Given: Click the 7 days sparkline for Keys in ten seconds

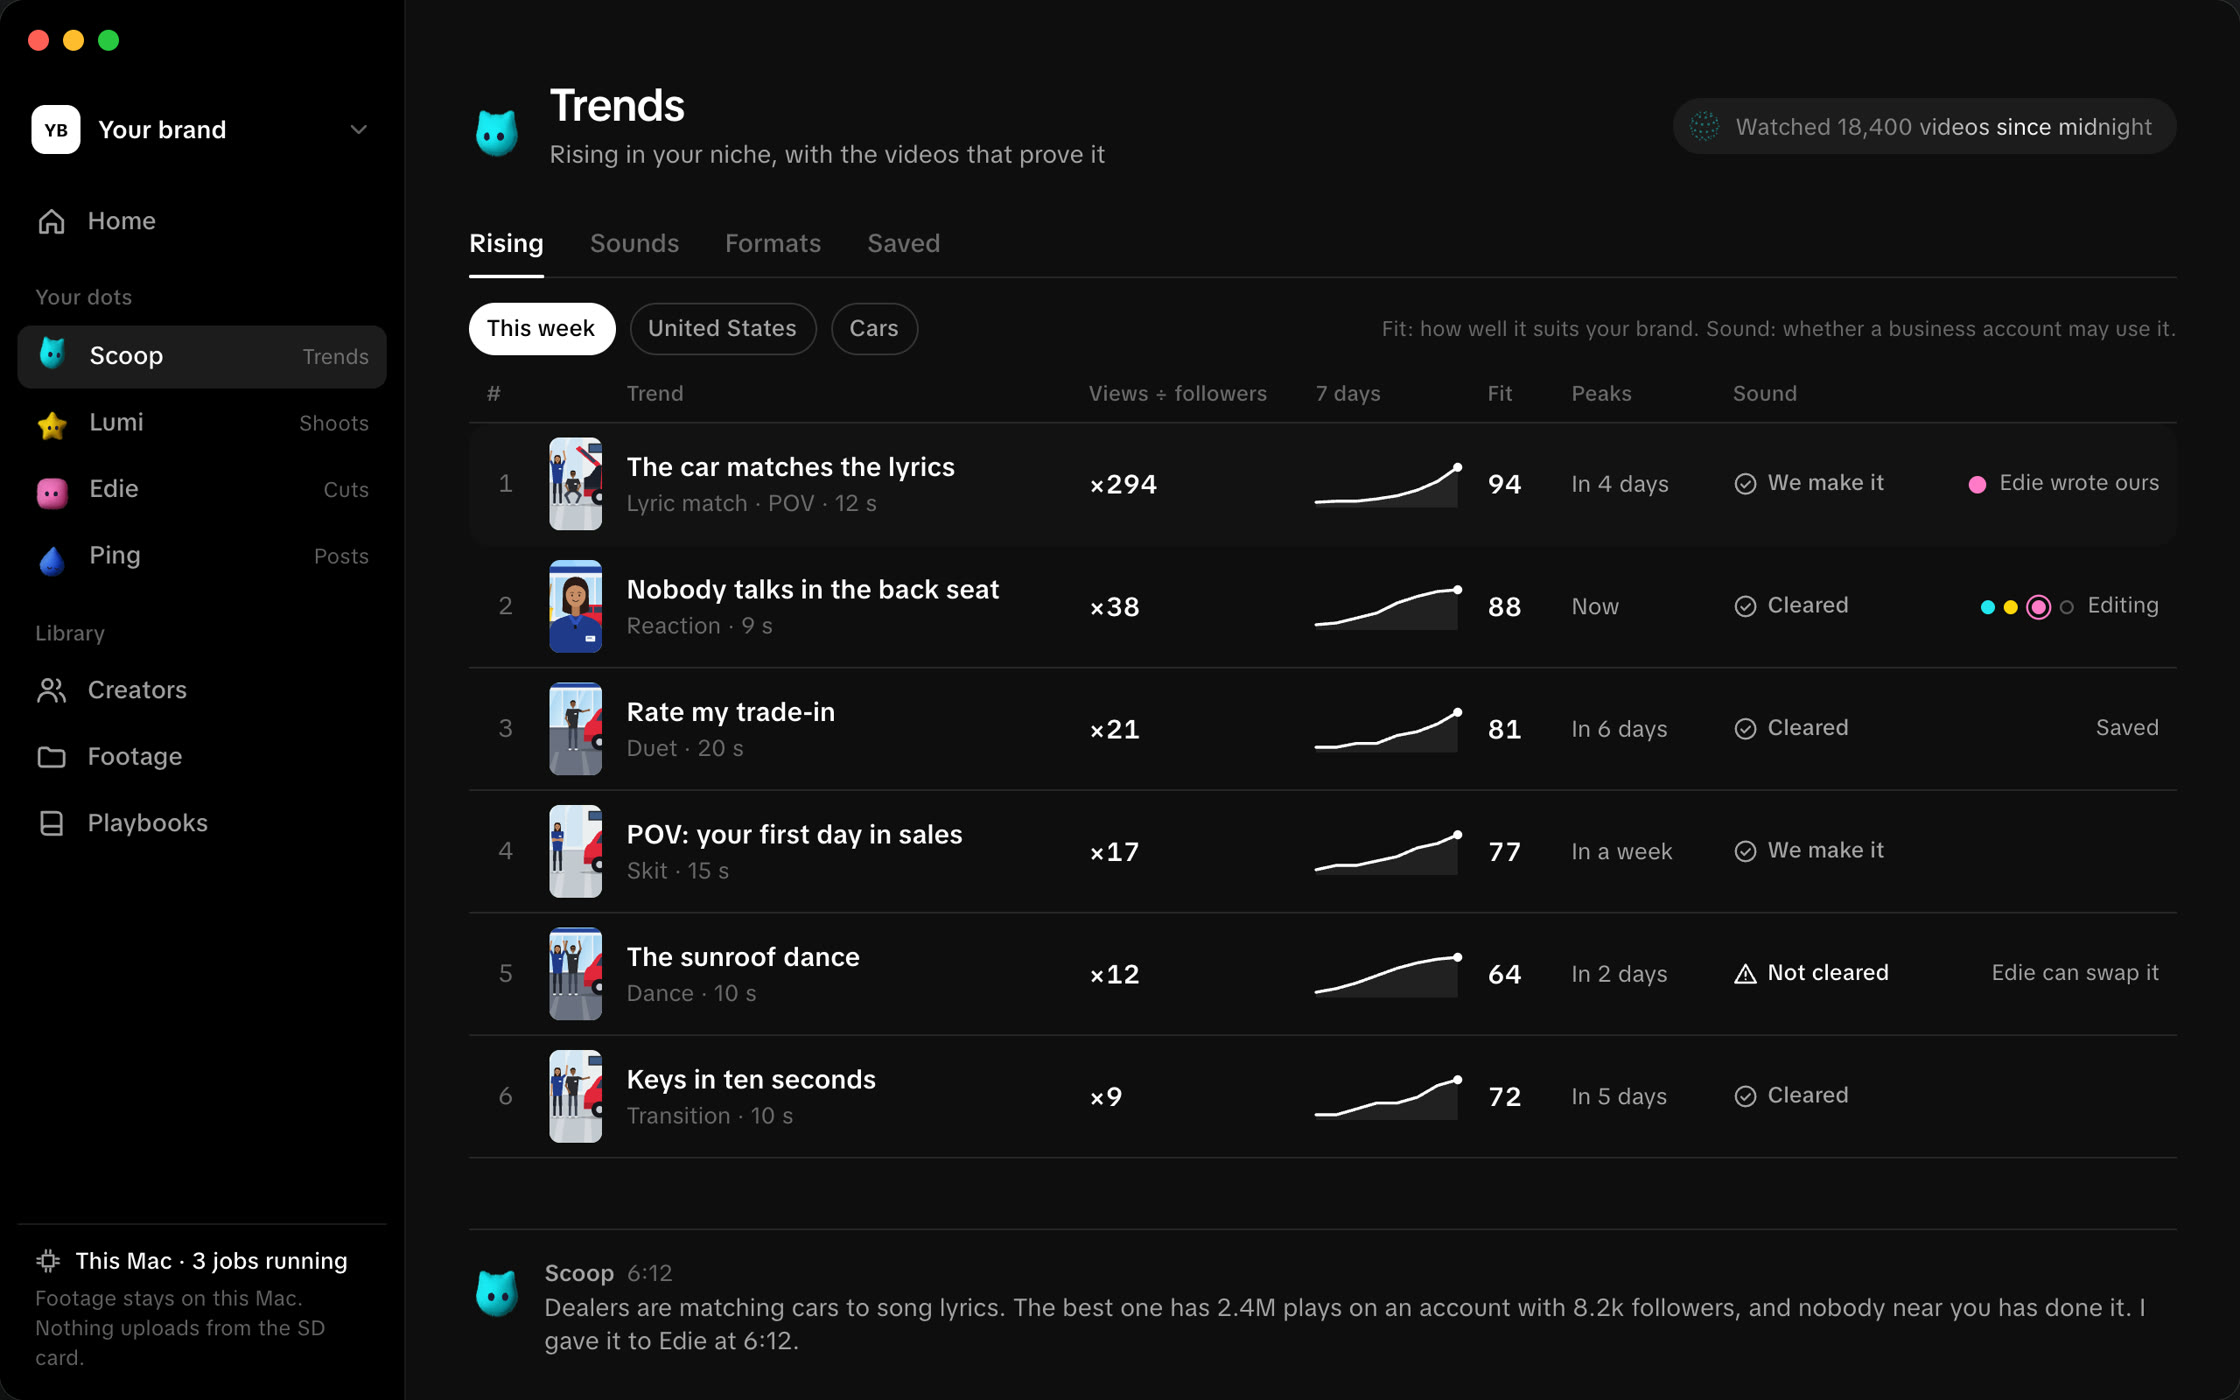Looking at the screenshot, I should (1387, 1096).
